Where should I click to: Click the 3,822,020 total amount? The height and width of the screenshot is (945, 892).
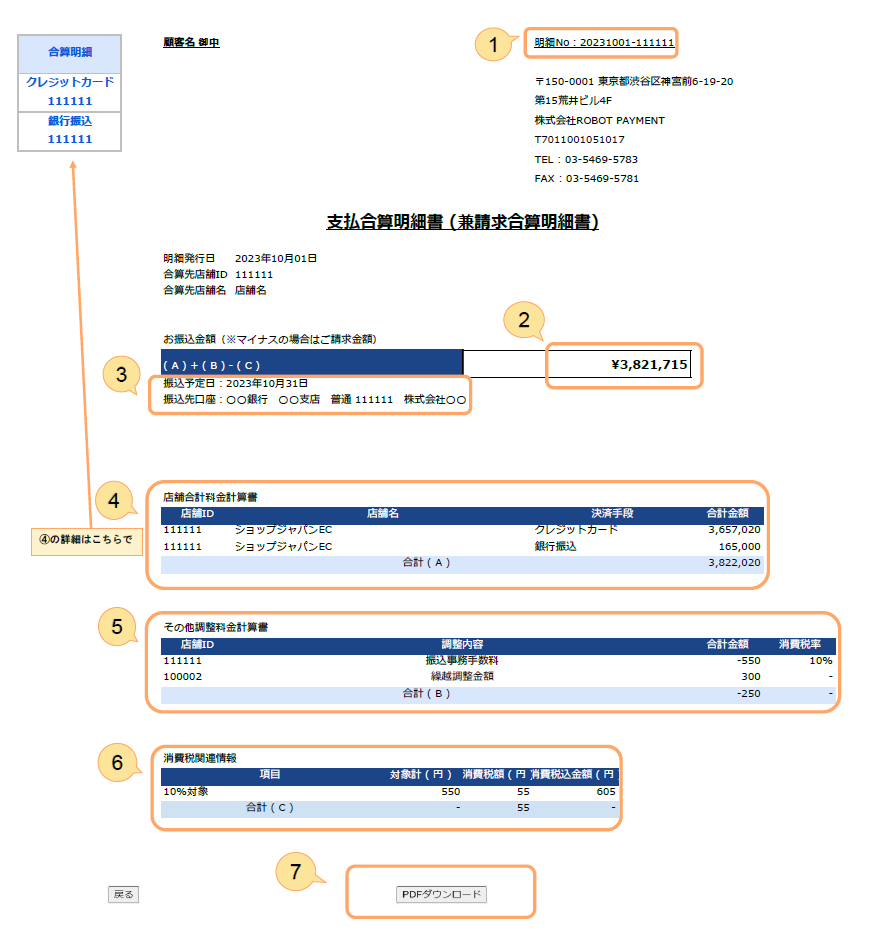point(734,563)
